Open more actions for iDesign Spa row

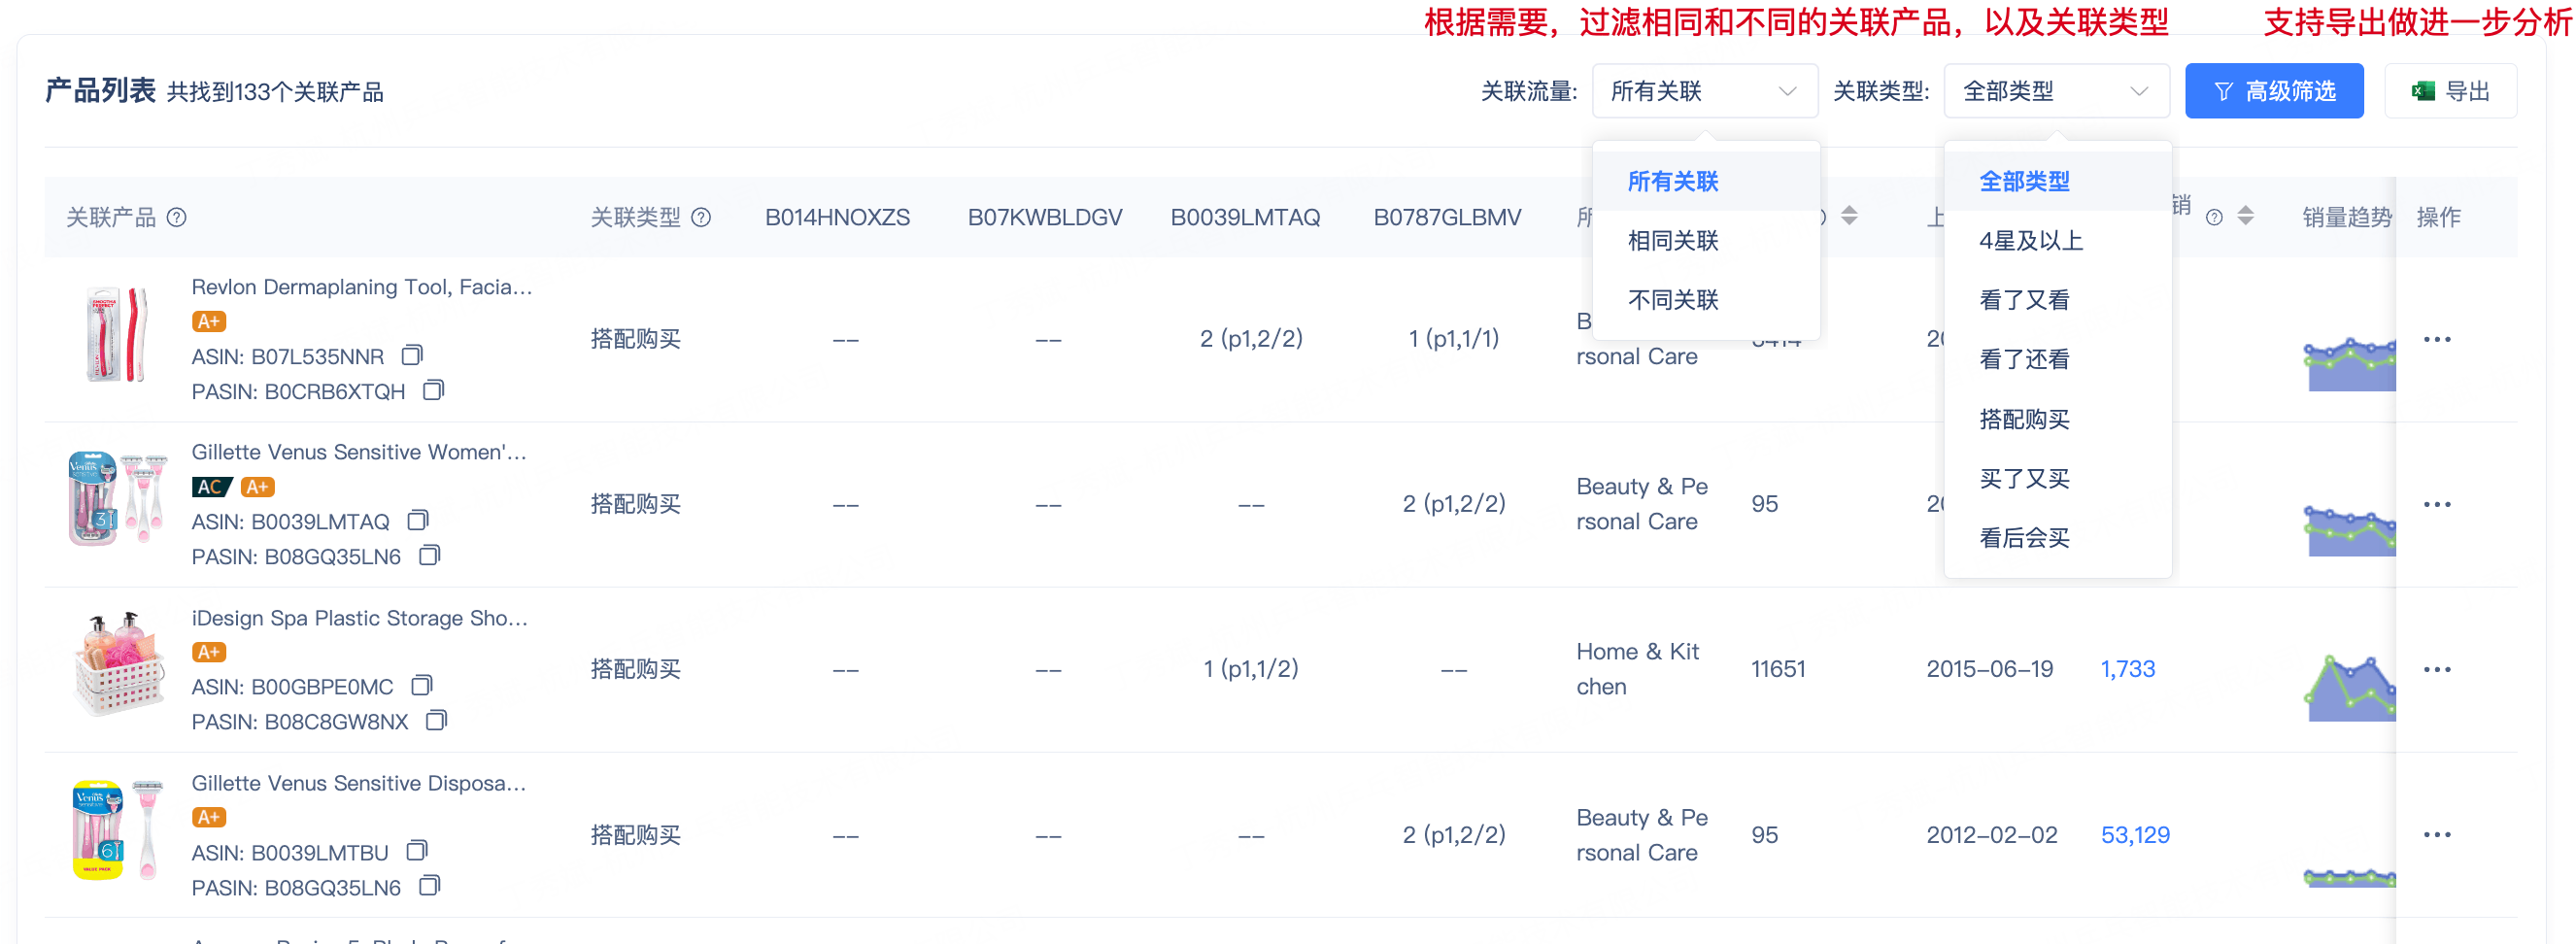pyautogui.click(x=2437, y=669)
